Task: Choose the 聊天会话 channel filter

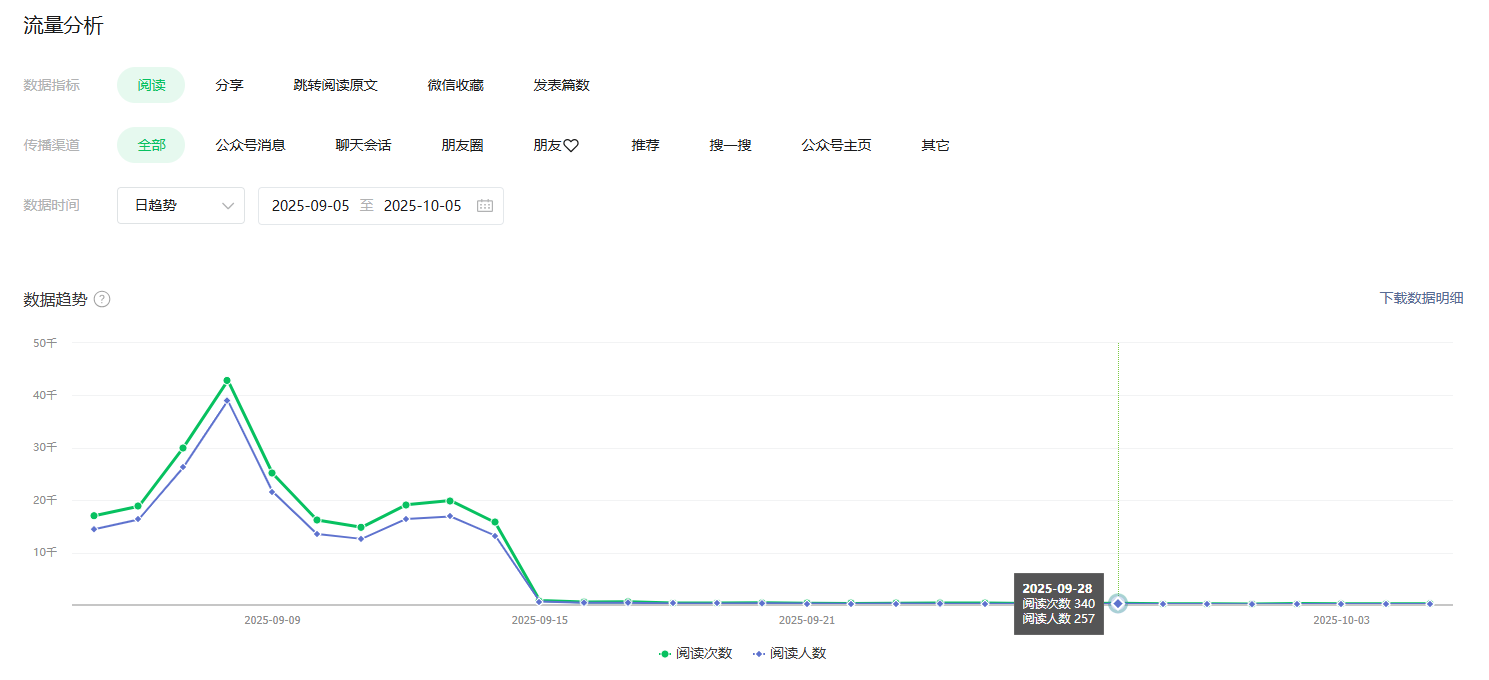Action: click(x=363, y=145)
